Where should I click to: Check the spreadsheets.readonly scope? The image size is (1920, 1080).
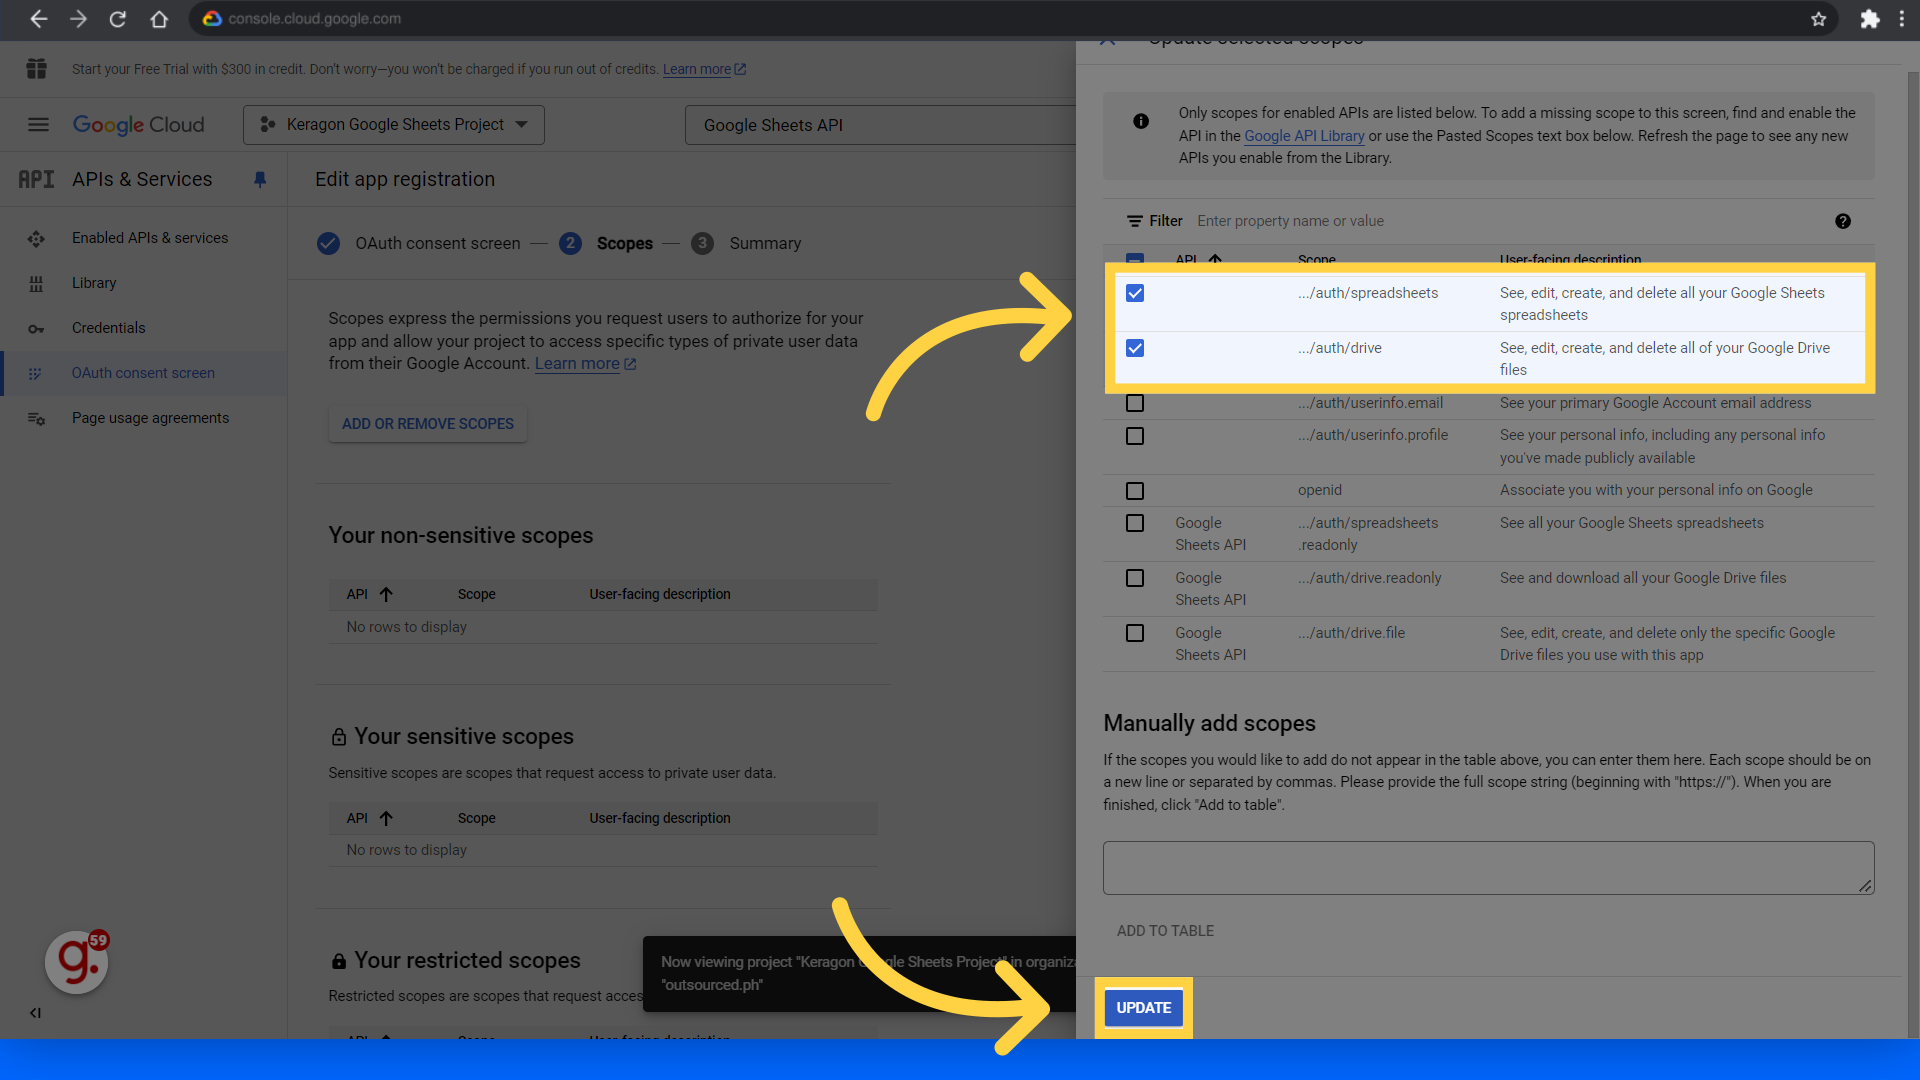(x=1135, y=523)
